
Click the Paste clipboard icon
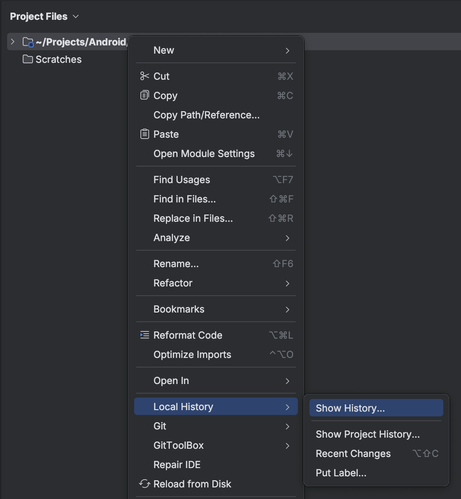pos(144,134)
